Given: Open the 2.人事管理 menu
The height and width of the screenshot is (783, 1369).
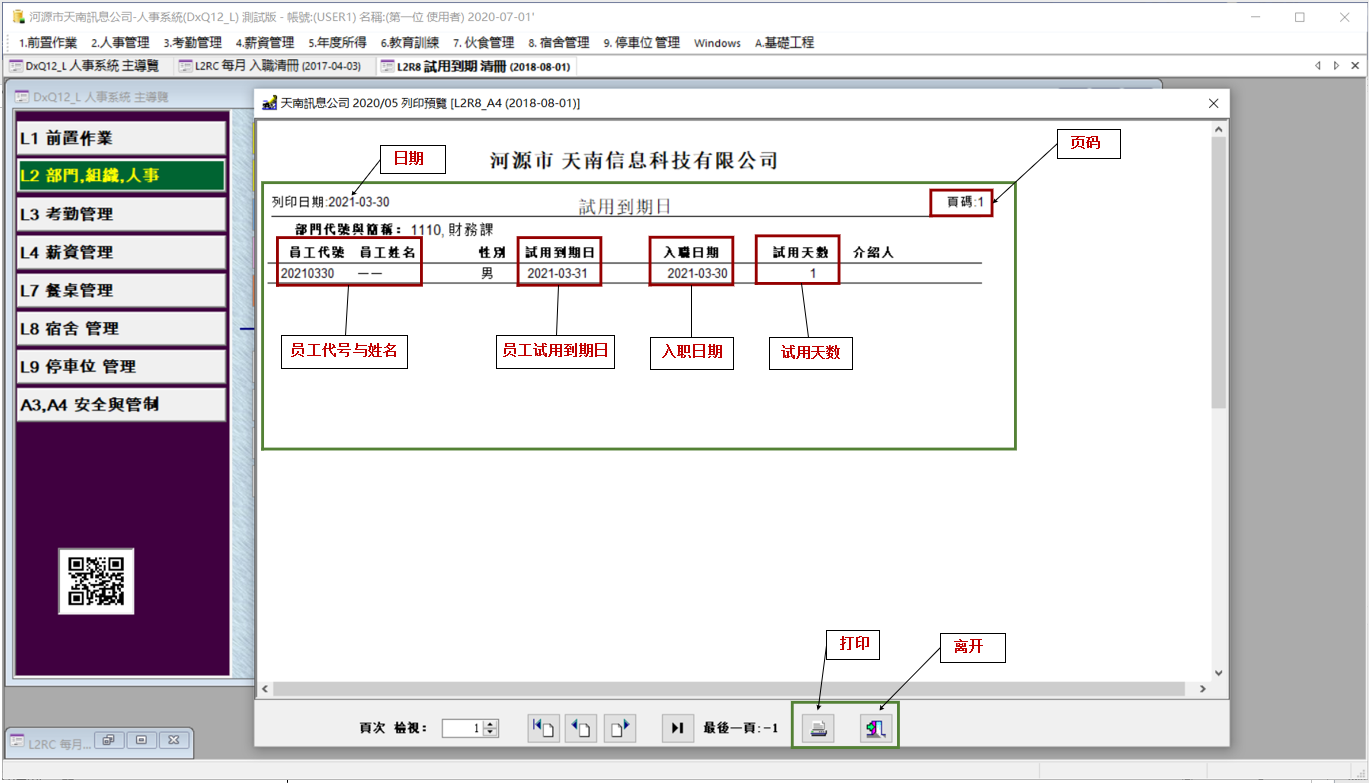Looking at the screenshot, I should 120,43.
